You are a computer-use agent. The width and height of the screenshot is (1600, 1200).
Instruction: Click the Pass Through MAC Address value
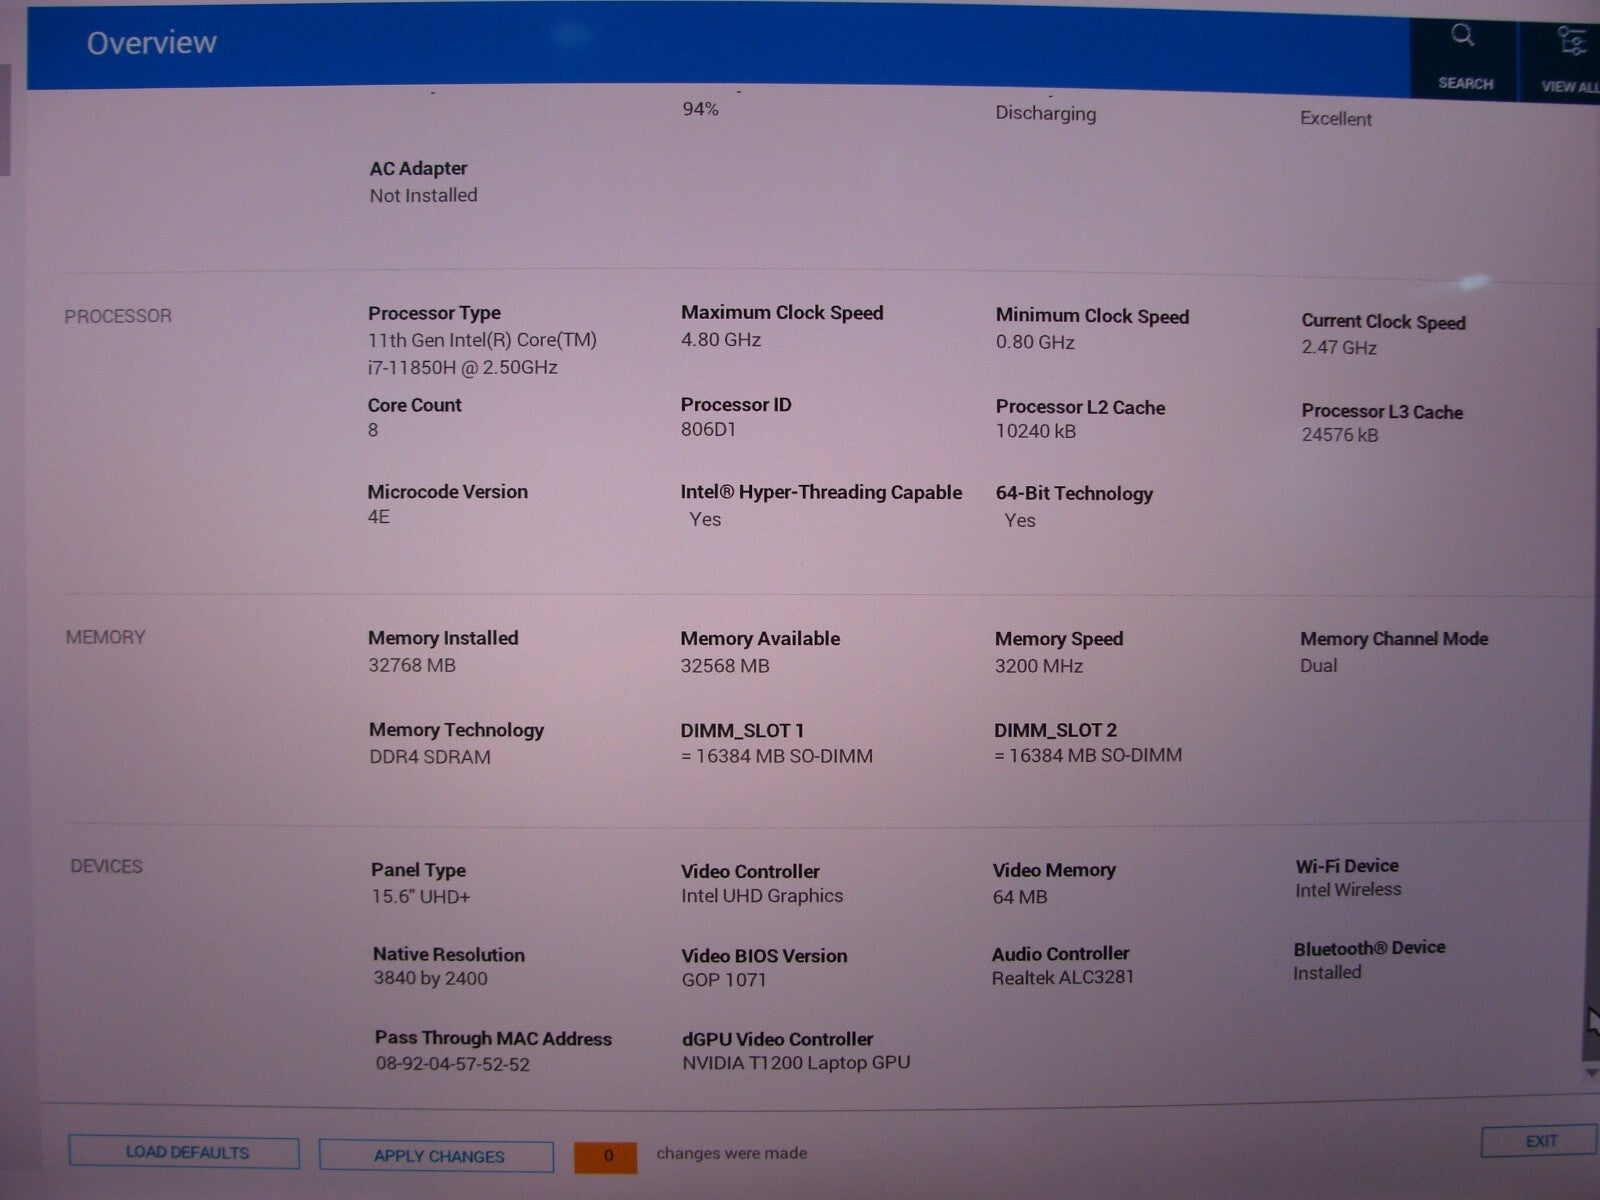tap(452, 1064)
